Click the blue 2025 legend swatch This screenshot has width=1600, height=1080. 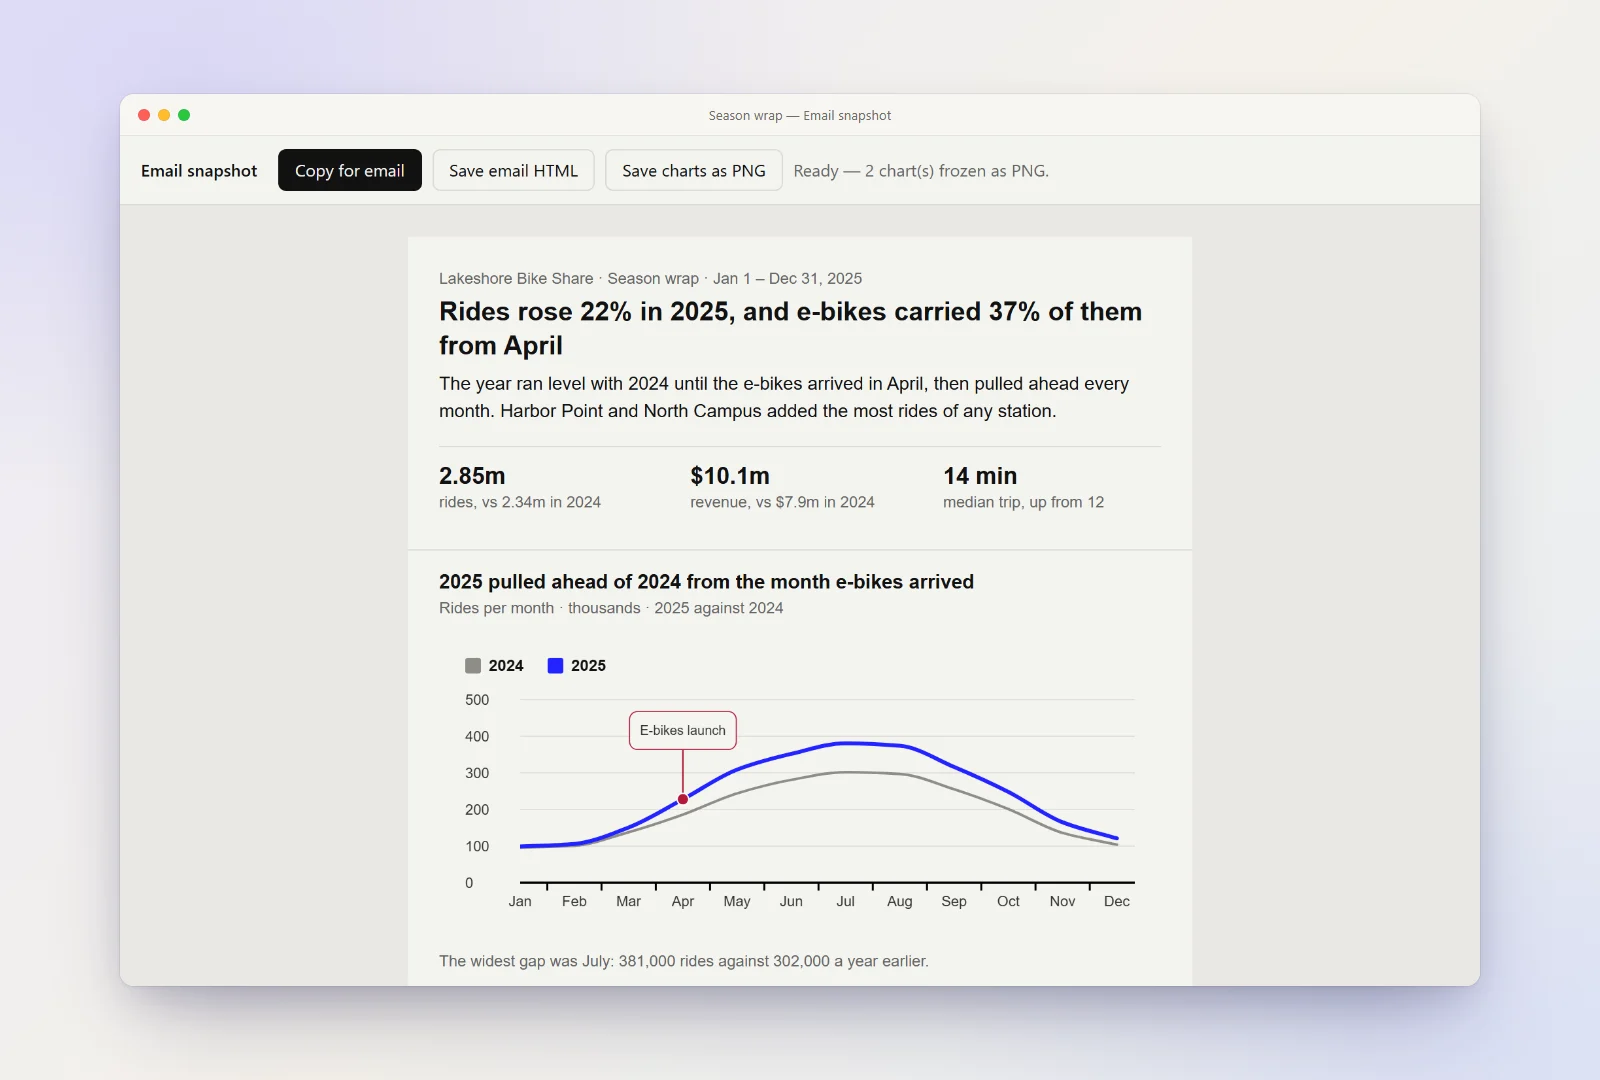(x=555, y=666)
